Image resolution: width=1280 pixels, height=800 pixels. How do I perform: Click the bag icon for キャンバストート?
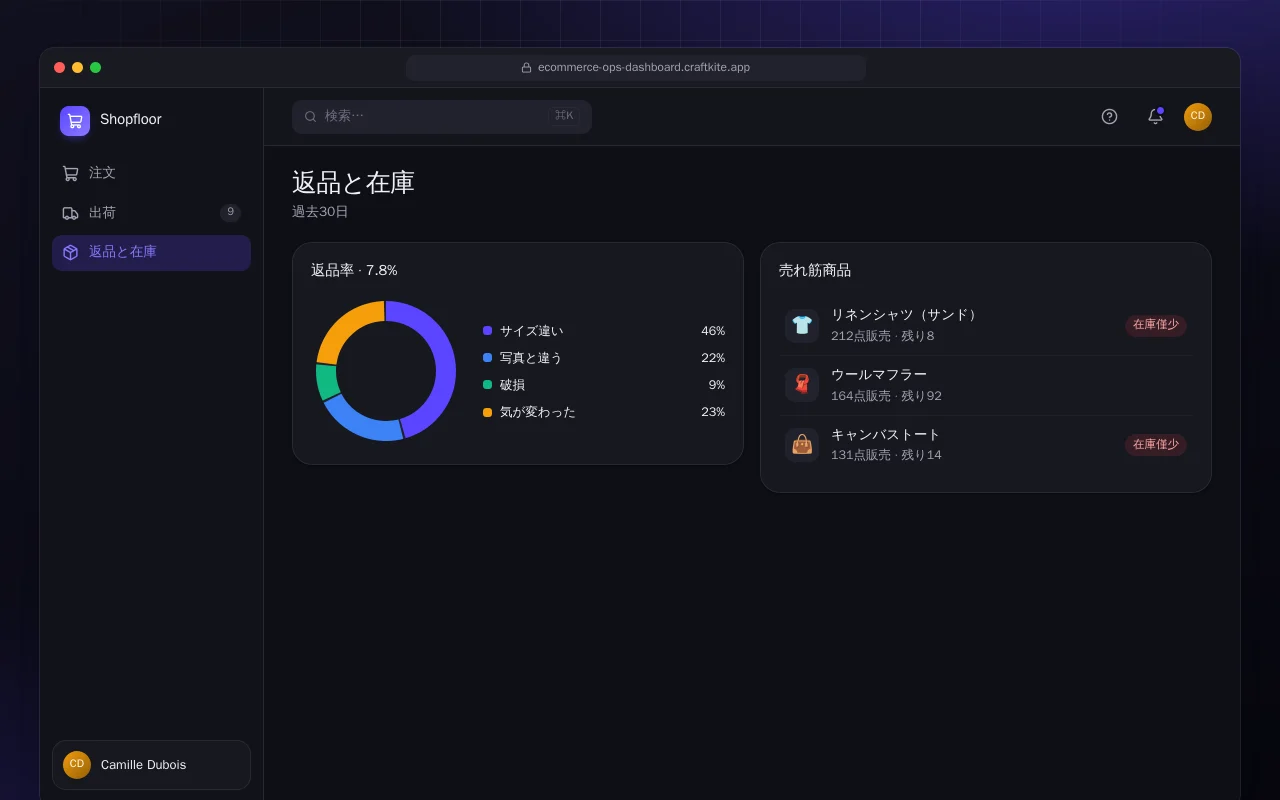point(802,445)
